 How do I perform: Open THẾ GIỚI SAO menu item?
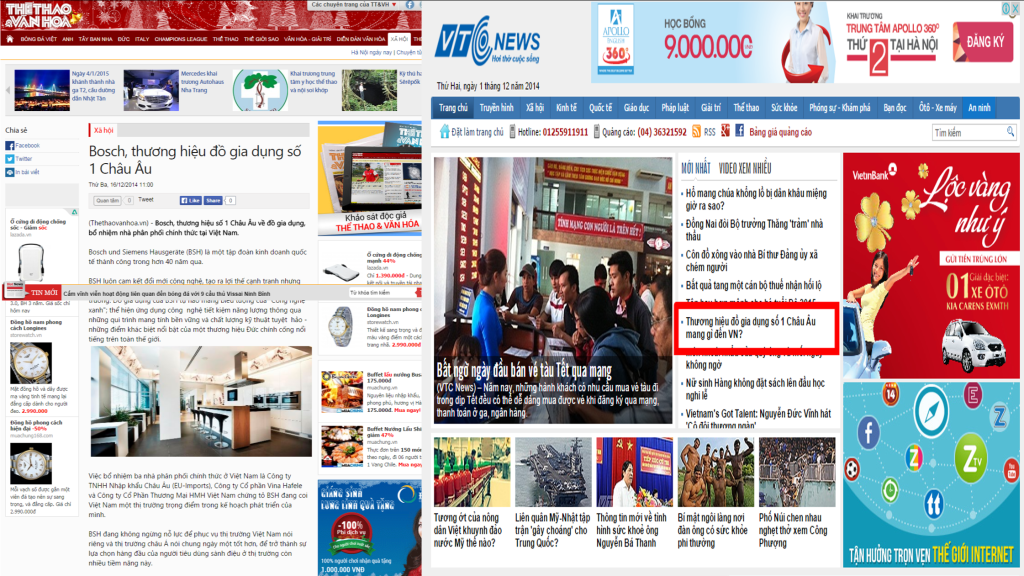(261, 39)
